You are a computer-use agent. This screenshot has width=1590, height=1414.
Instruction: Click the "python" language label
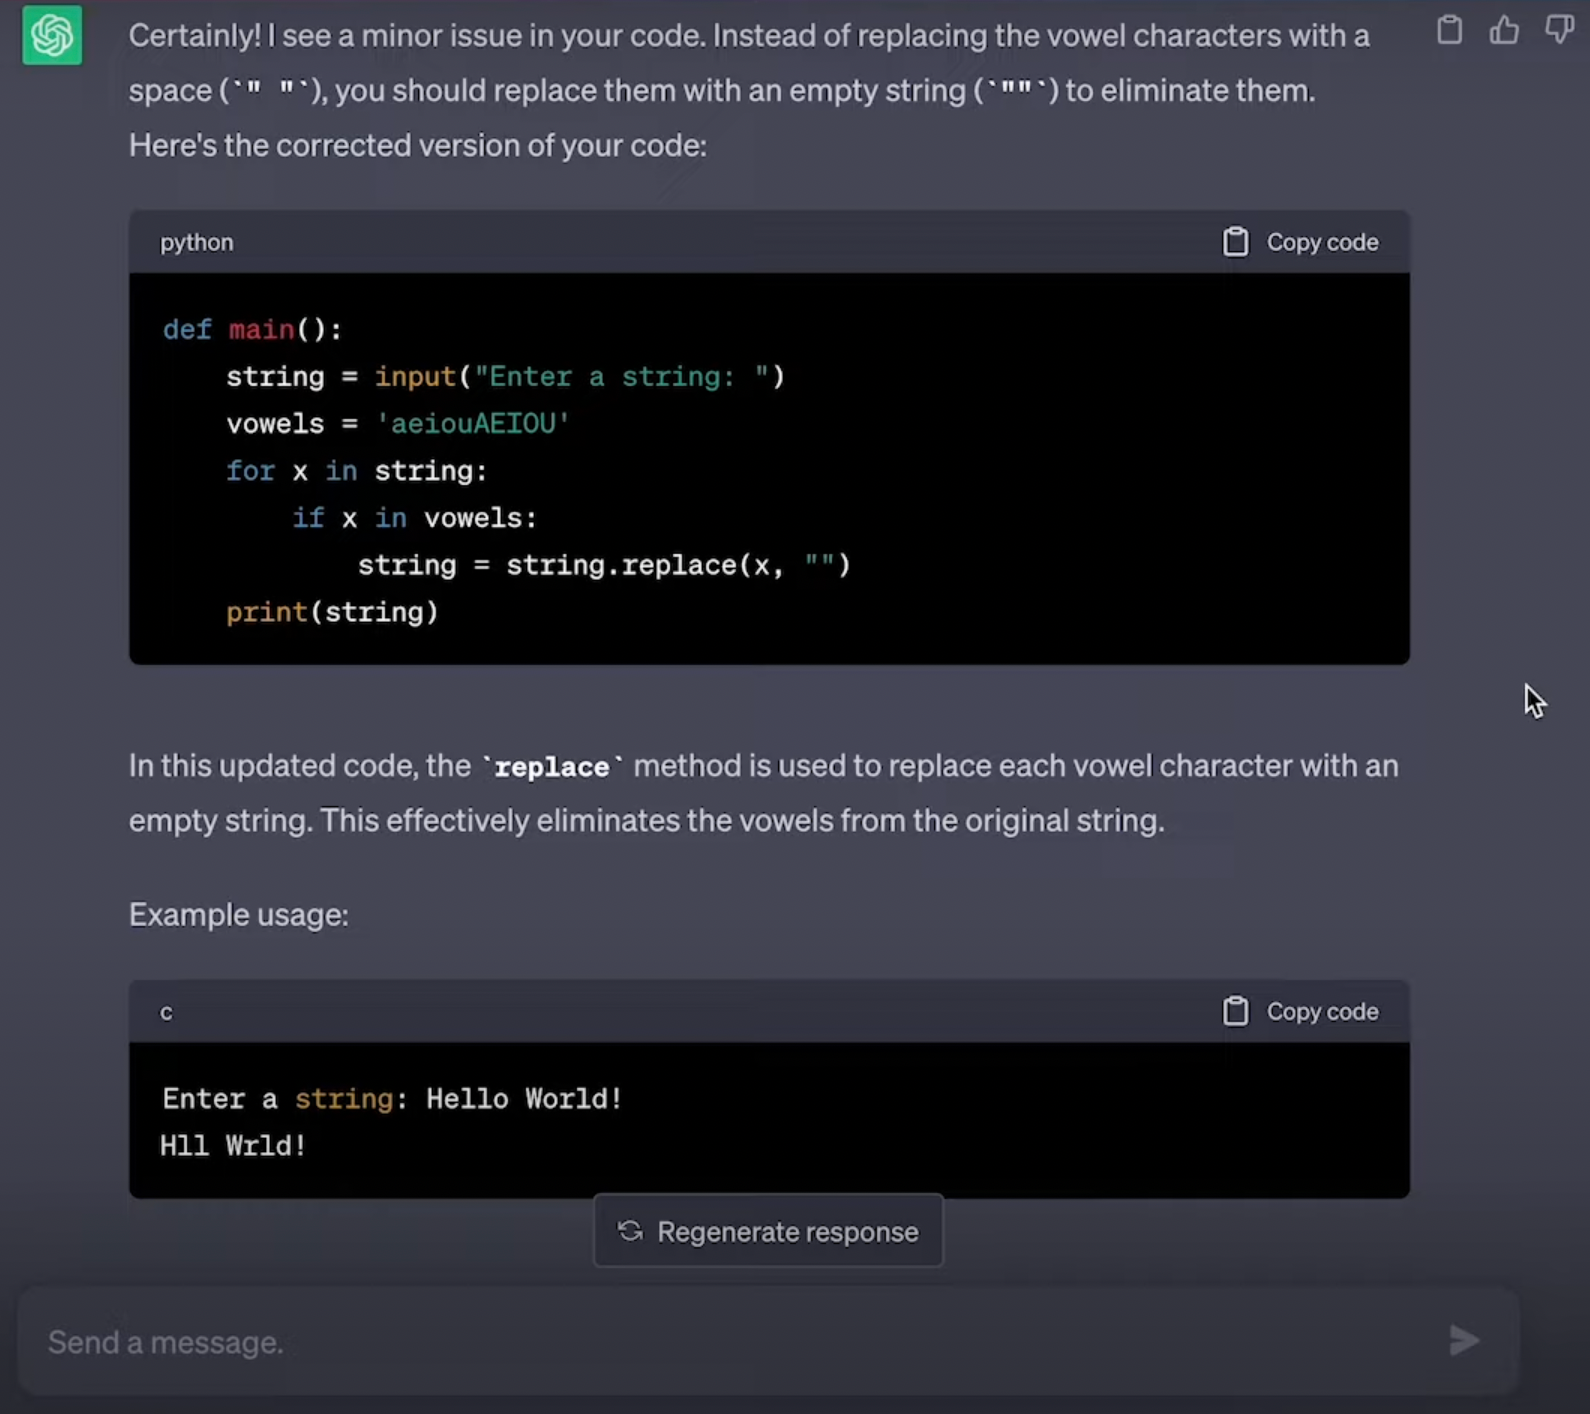(197, 242)
